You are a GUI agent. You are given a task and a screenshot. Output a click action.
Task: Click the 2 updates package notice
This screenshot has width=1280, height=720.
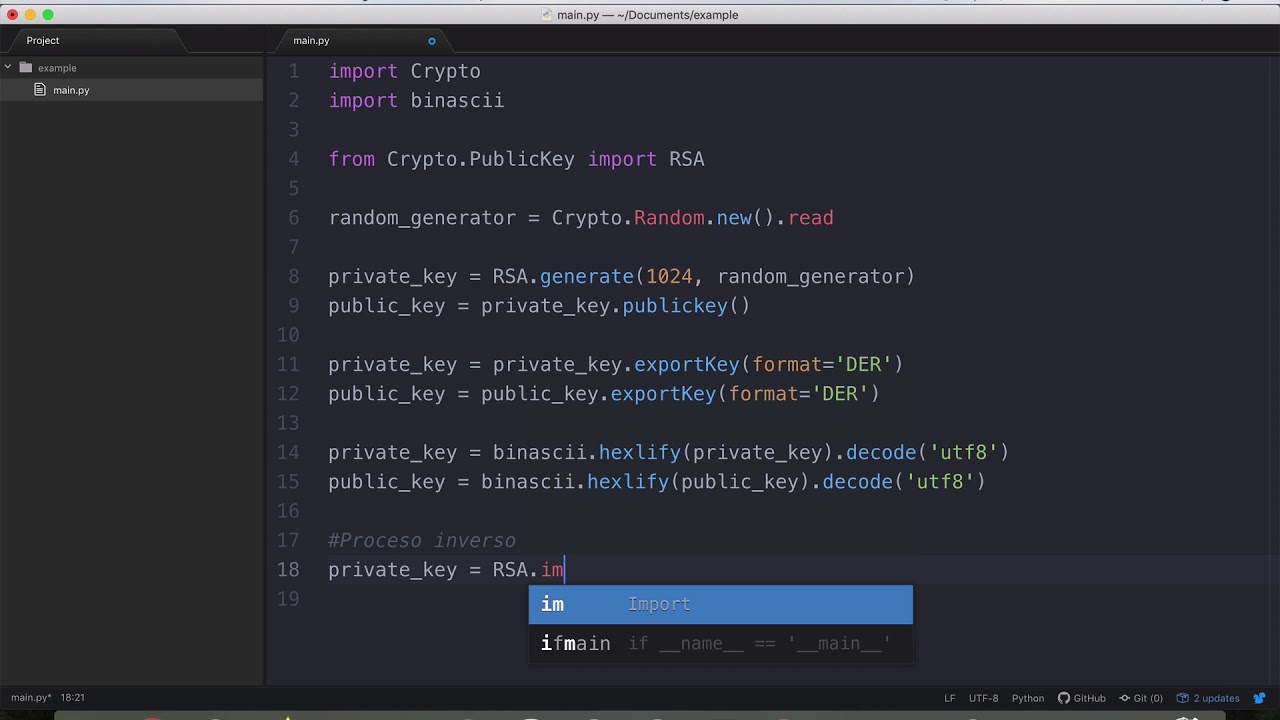(1208, 698)
